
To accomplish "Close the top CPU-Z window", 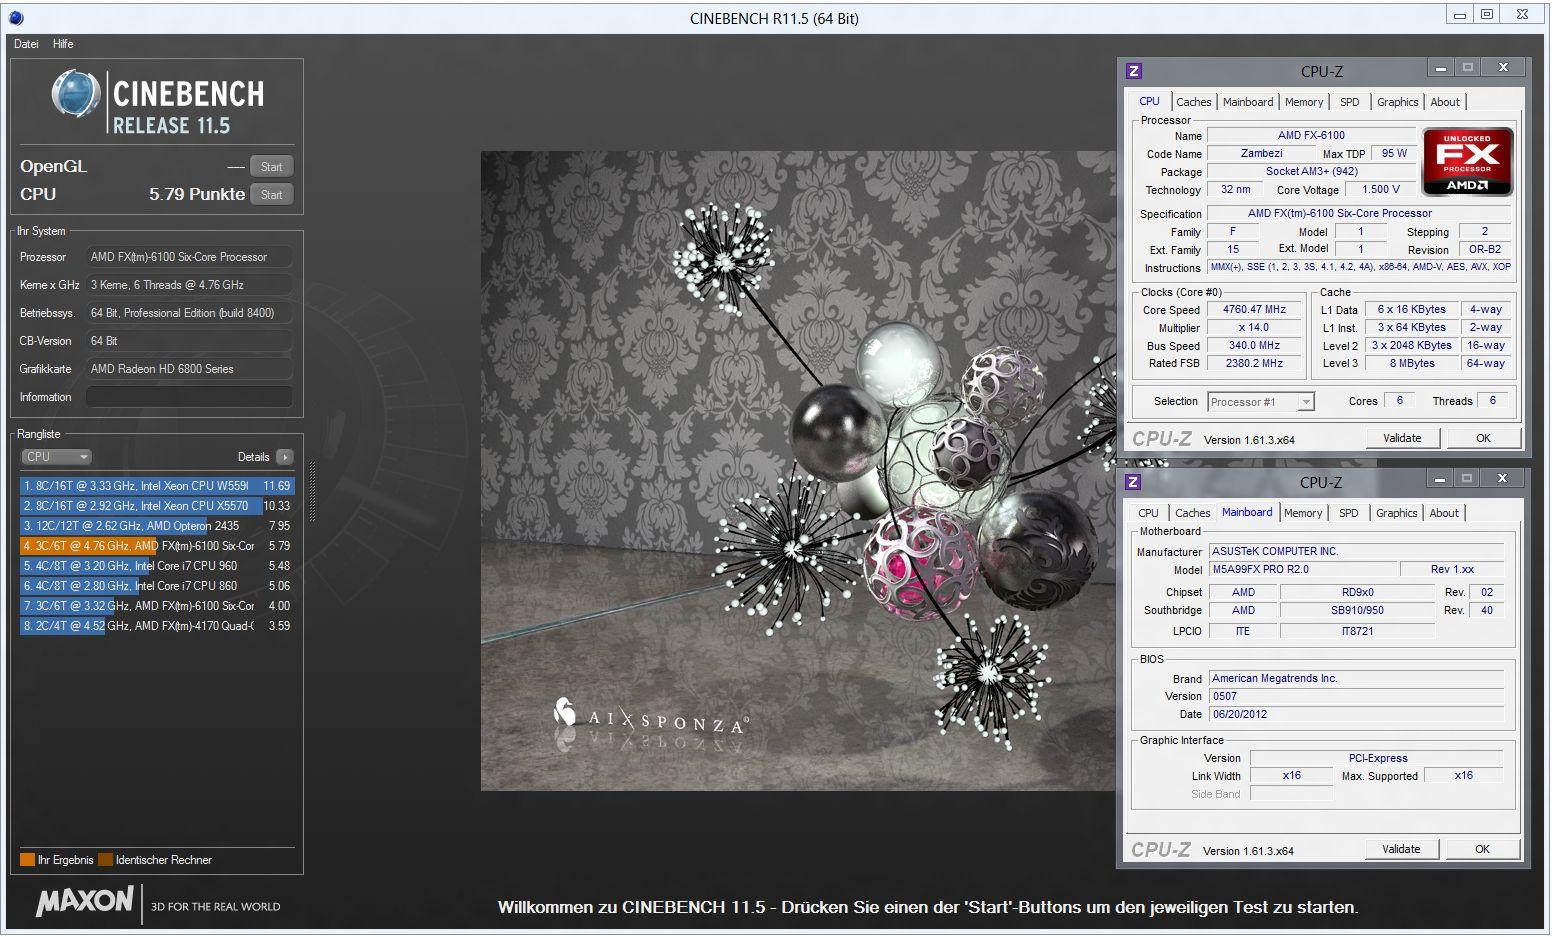I will 1503,68.
